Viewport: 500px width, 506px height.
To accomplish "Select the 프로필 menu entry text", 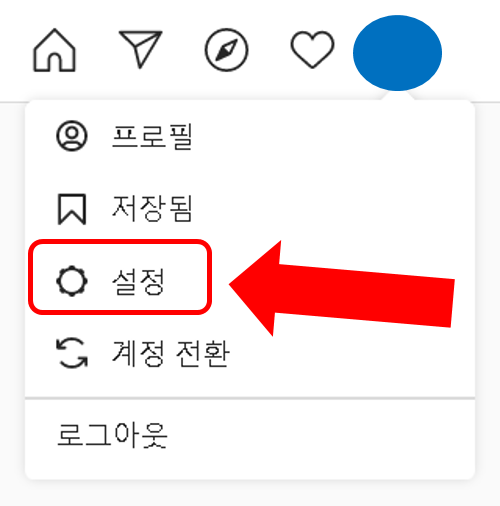I will tap(152, 137).
